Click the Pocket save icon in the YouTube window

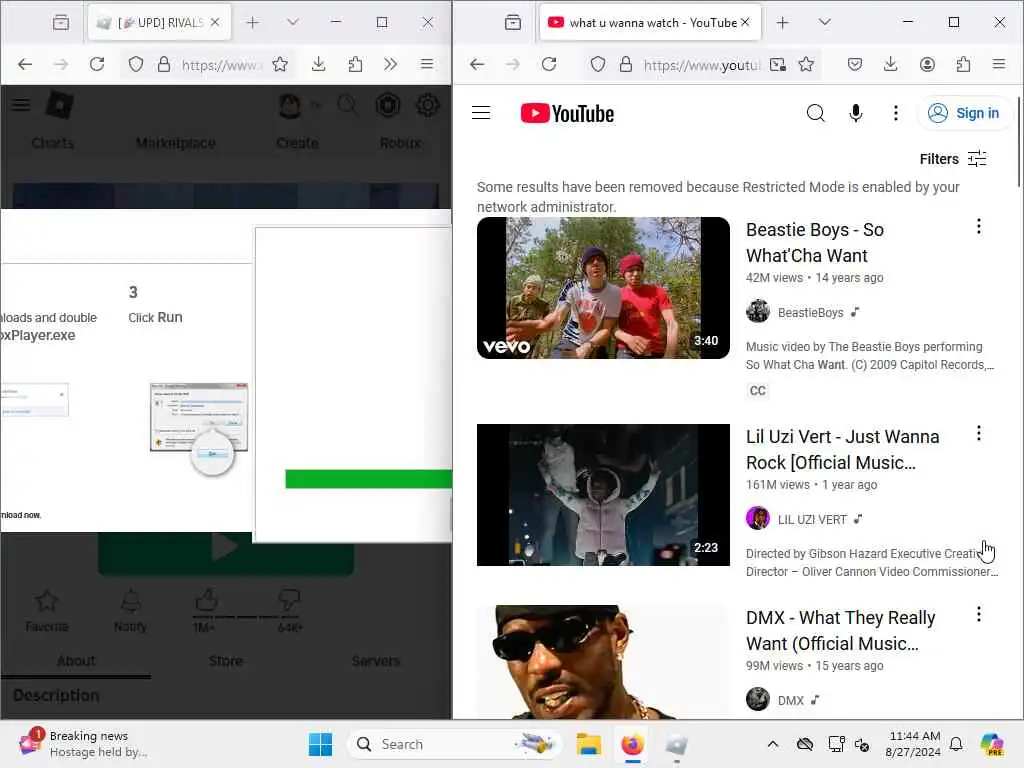(855, 64)
